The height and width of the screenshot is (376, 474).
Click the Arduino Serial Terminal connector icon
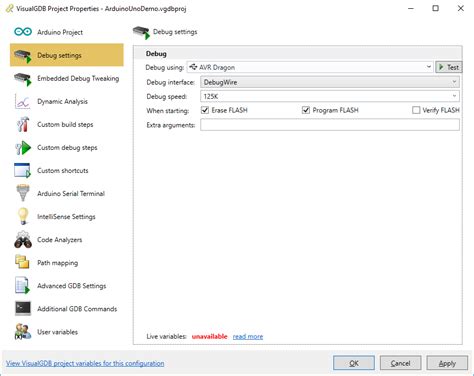pyautogui.click(x=23, y=193)
